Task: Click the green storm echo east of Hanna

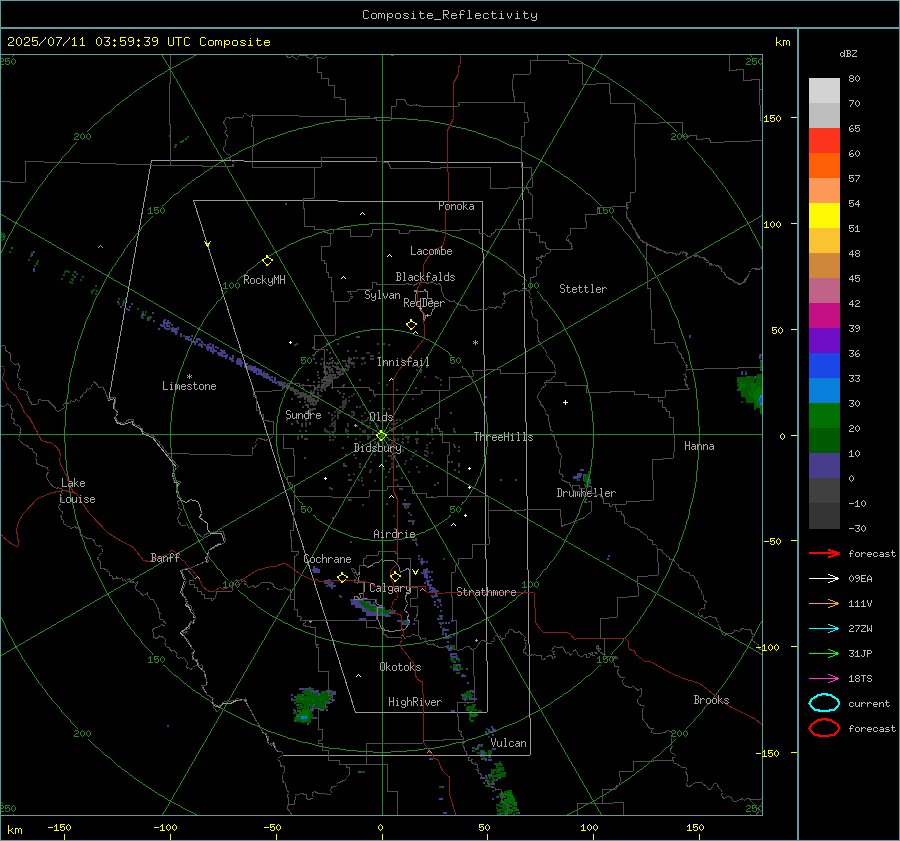Action: (x=750, y=390)
